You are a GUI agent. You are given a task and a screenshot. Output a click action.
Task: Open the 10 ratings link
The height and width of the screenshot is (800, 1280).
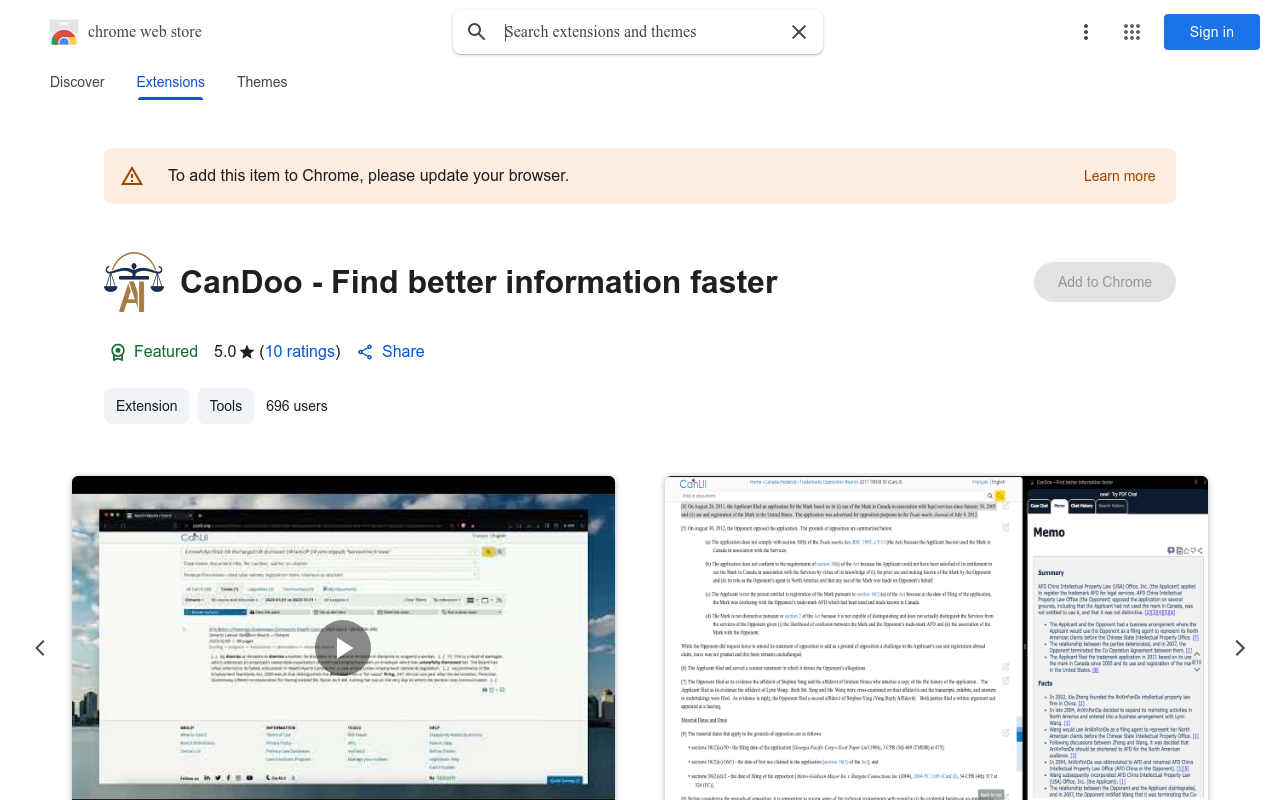(x=300, y=352)
